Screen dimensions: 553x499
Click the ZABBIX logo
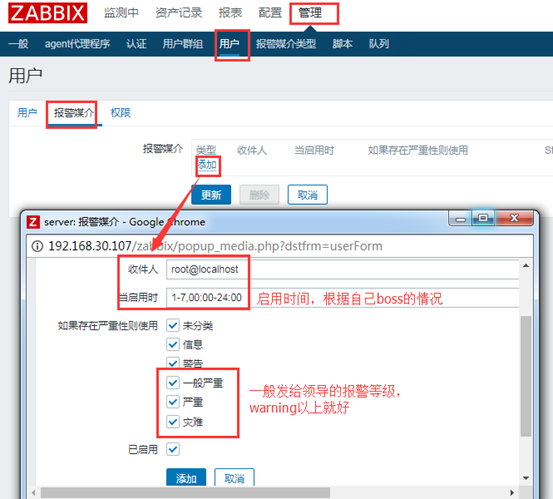tap(48, 13)
